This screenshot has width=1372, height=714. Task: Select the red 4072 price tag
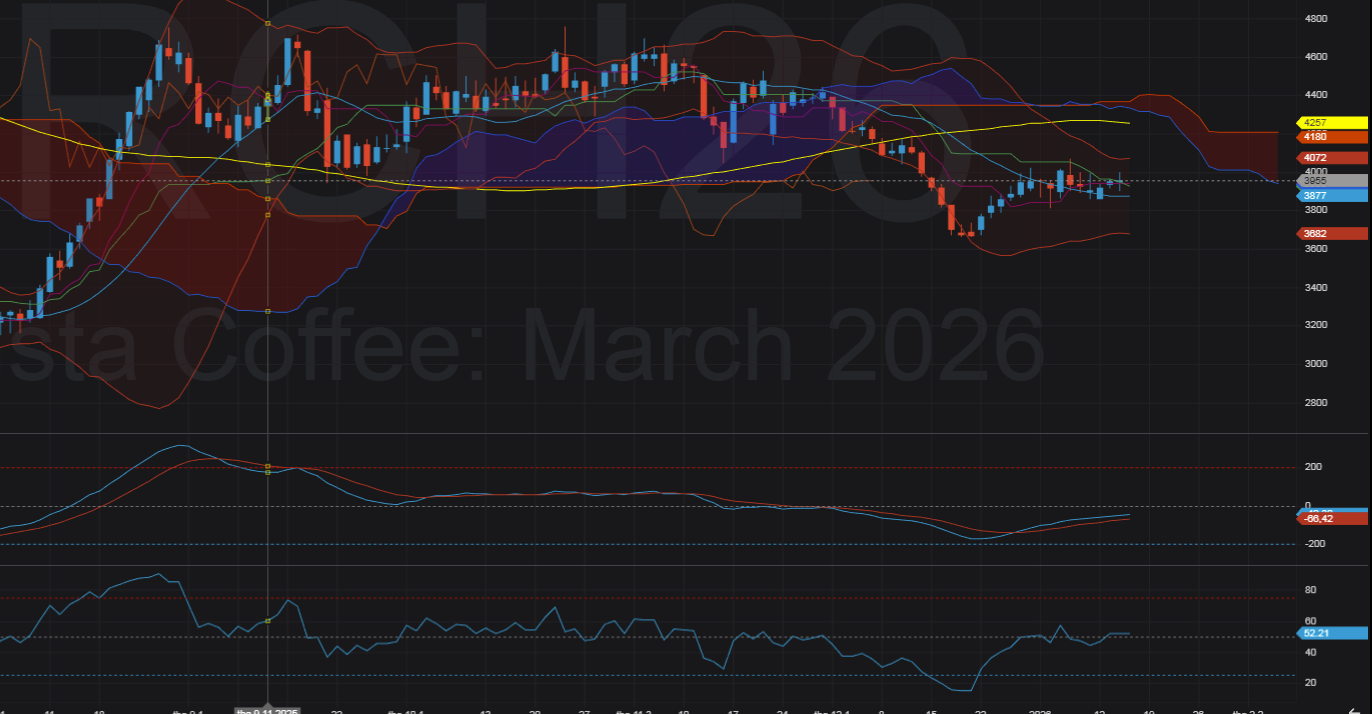tap(1331, 158)
